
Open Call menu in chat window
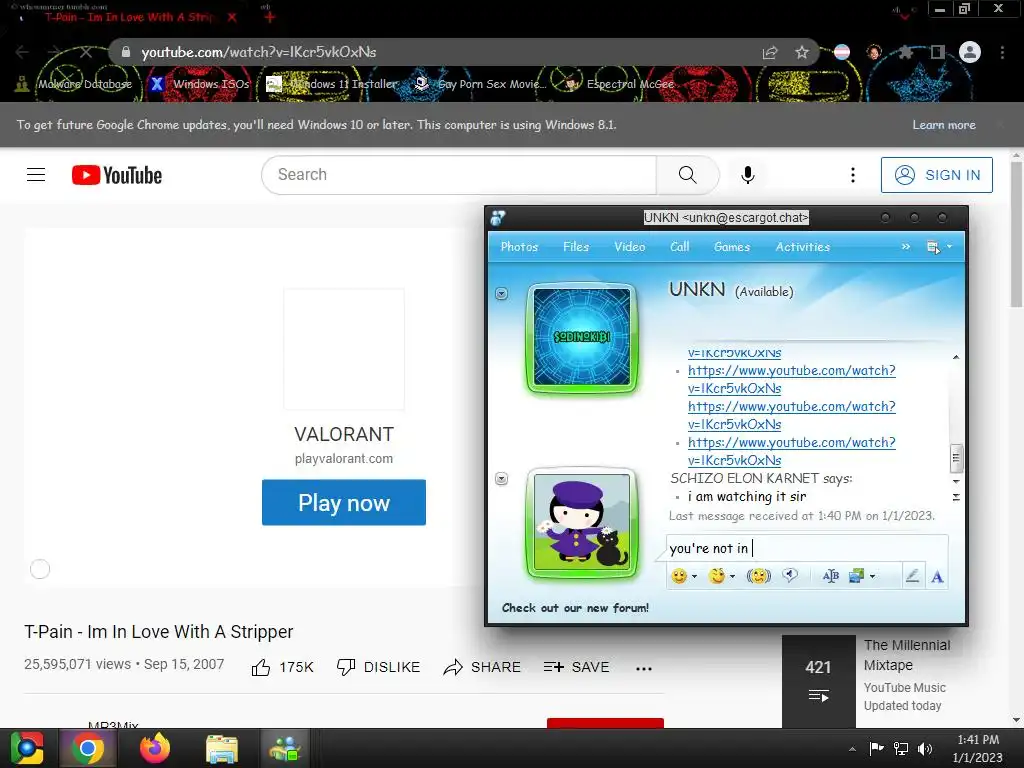680,247
